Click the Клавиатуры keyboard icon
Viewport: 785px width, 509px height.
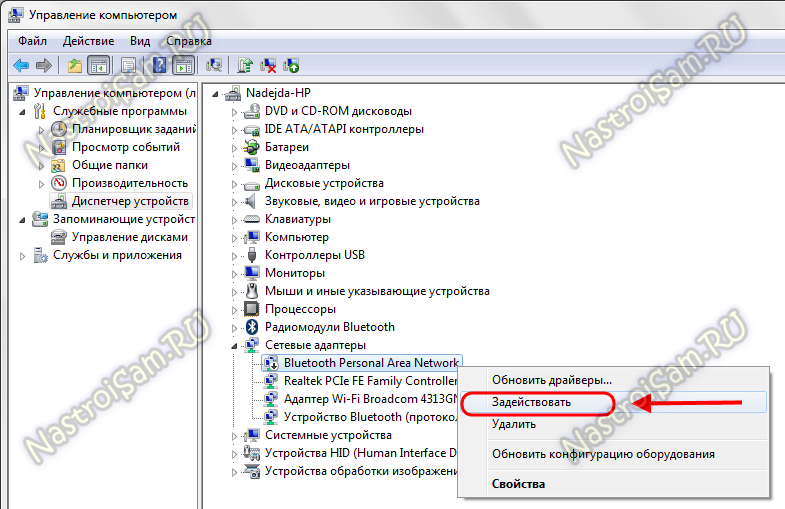pos(252,219)
